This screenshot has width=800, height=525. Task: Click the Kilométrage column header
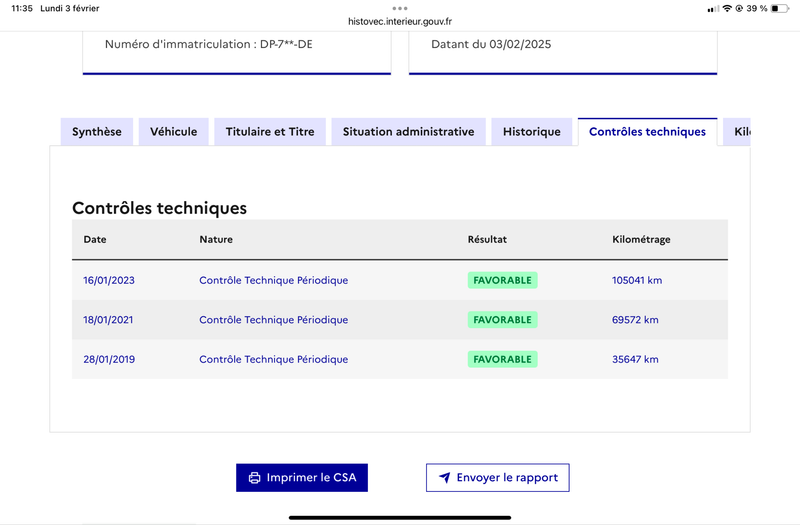(641, 239)
